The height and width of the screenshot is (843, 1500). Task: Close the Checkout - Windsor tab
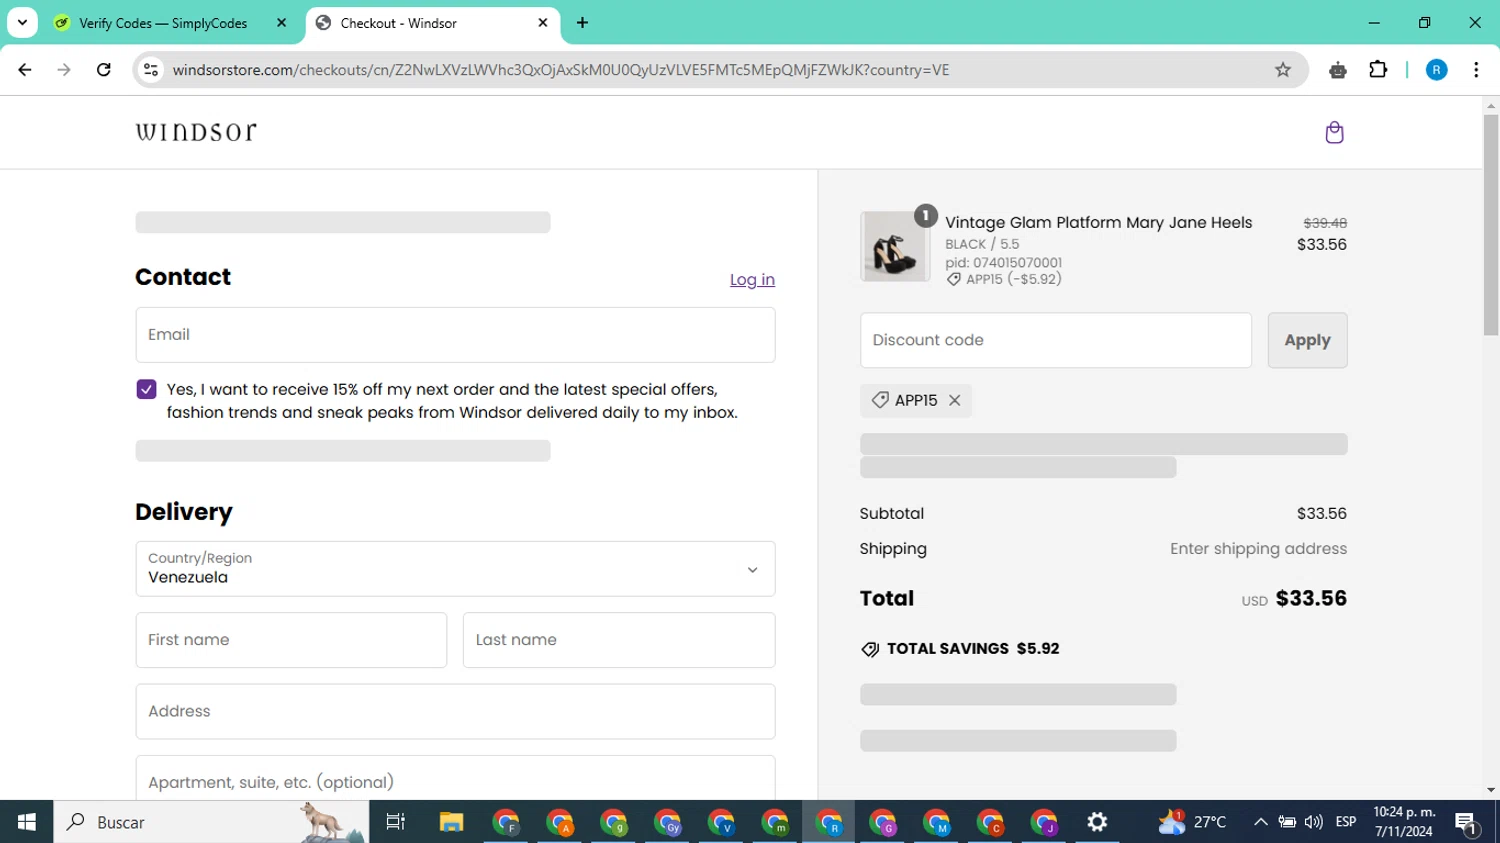click(543, 23)
